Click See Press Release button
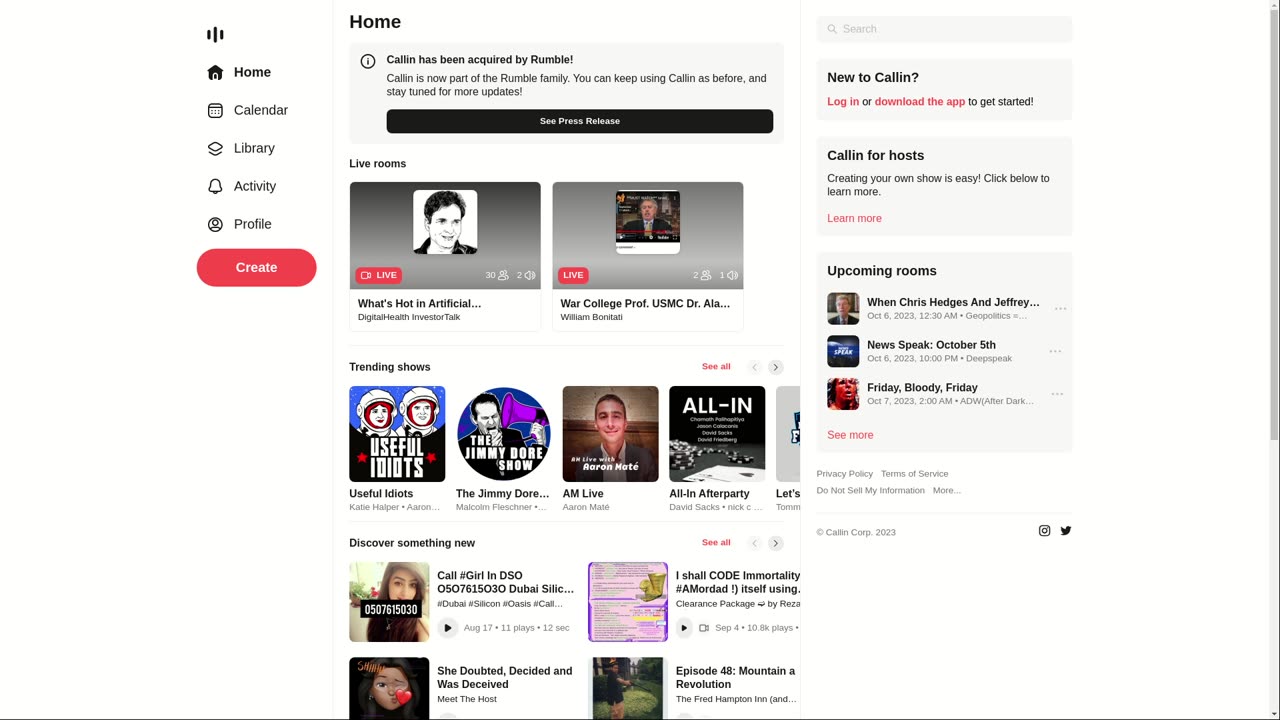This screenshot has height=720, width=1280. 580,121
